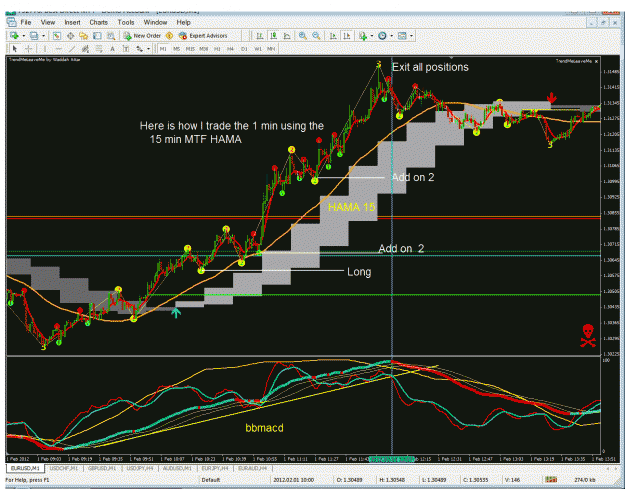
Task: Open the Indicators list icon
Action: pyautogui.click(x=363, y=36)
